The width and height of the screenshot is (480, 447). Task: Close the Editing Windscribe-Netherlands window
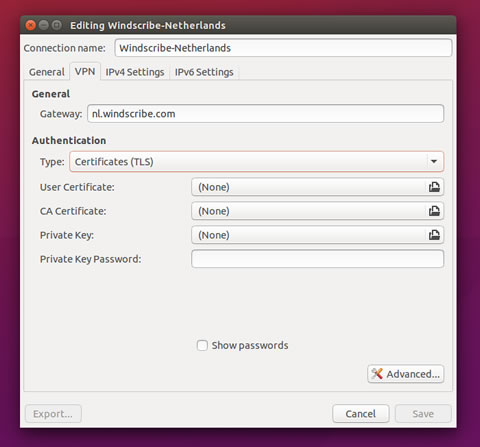(x=31, y=25)
